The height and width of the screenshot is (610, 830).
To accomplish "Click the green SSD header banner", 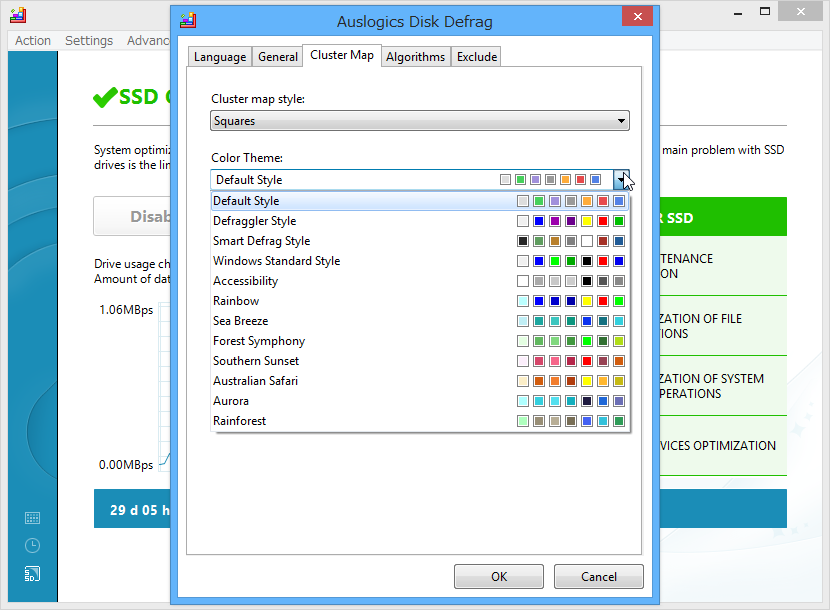I will 723,217.
